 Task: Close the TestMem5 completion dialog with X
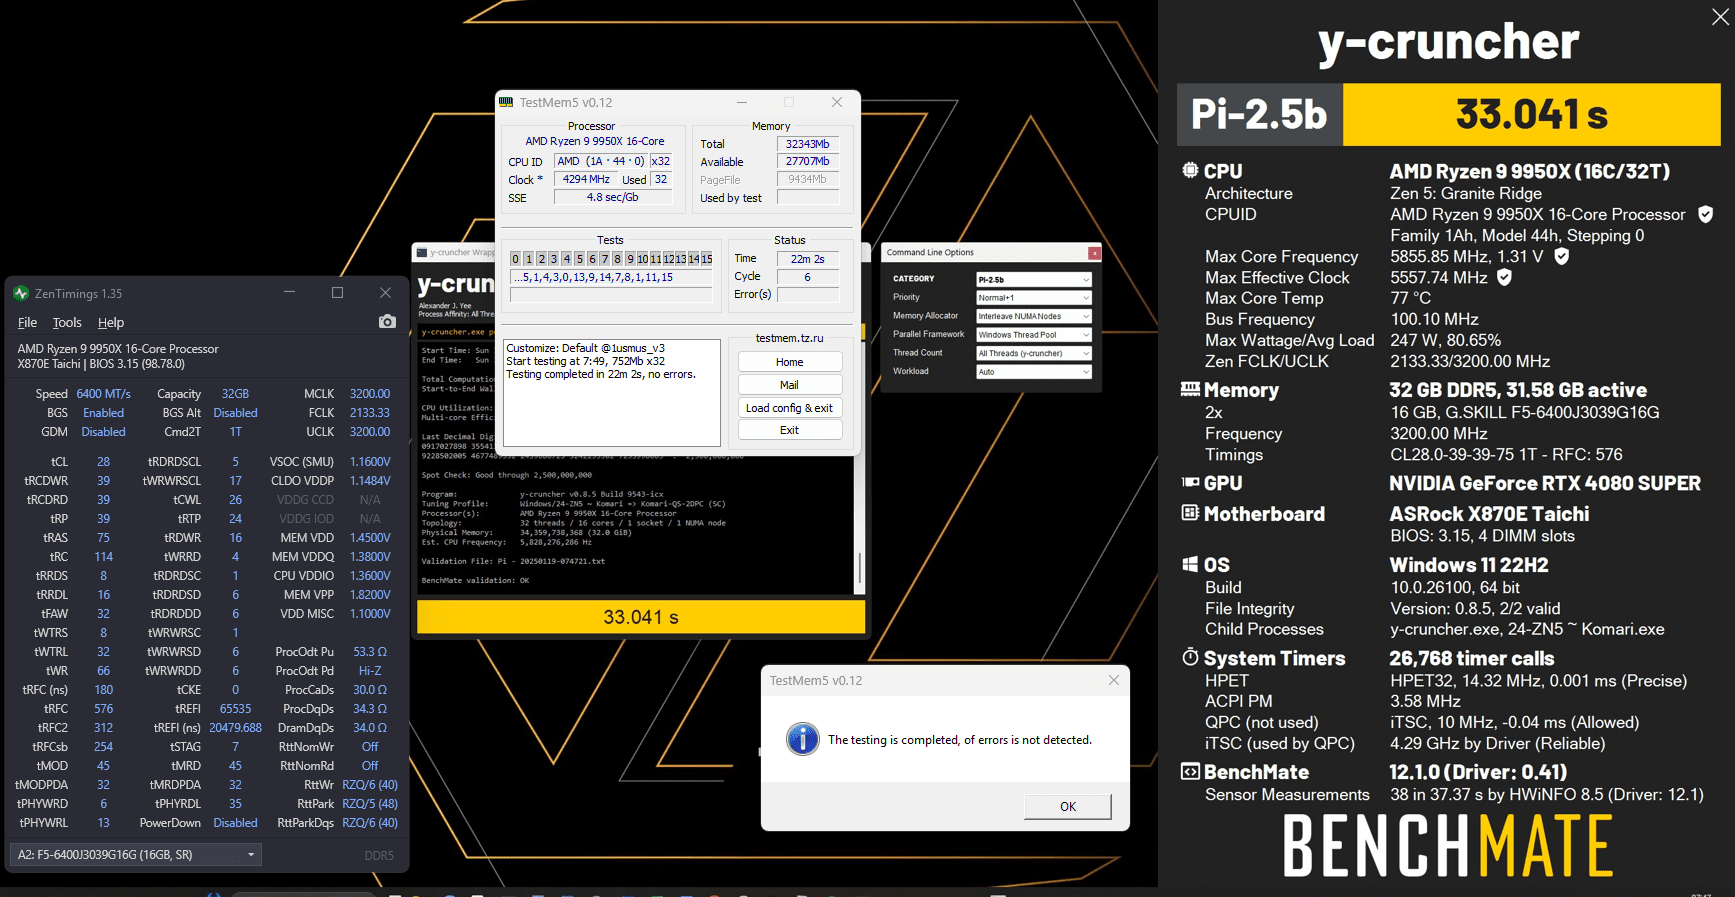(1114, 680)
